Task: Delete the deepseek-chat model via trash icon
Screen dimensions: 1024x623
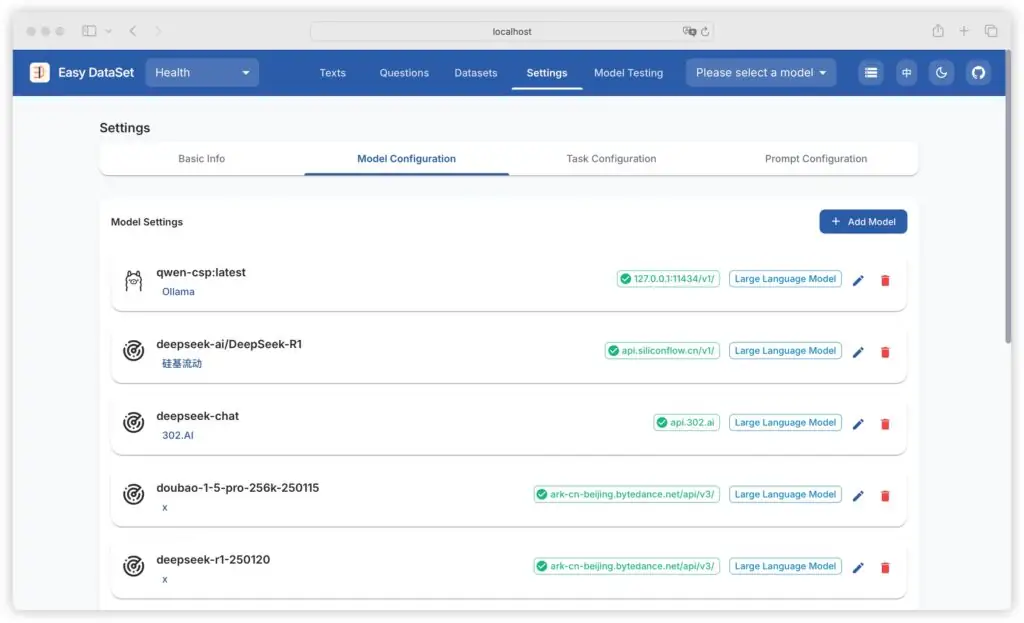Action: coord(884,424)
